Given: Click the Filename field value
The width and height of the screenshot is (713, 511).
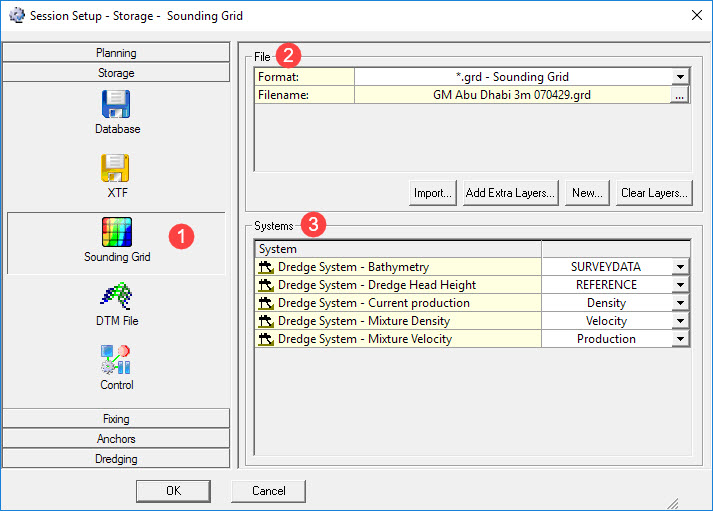Looking at the screenshot, I should coord(512,95).
